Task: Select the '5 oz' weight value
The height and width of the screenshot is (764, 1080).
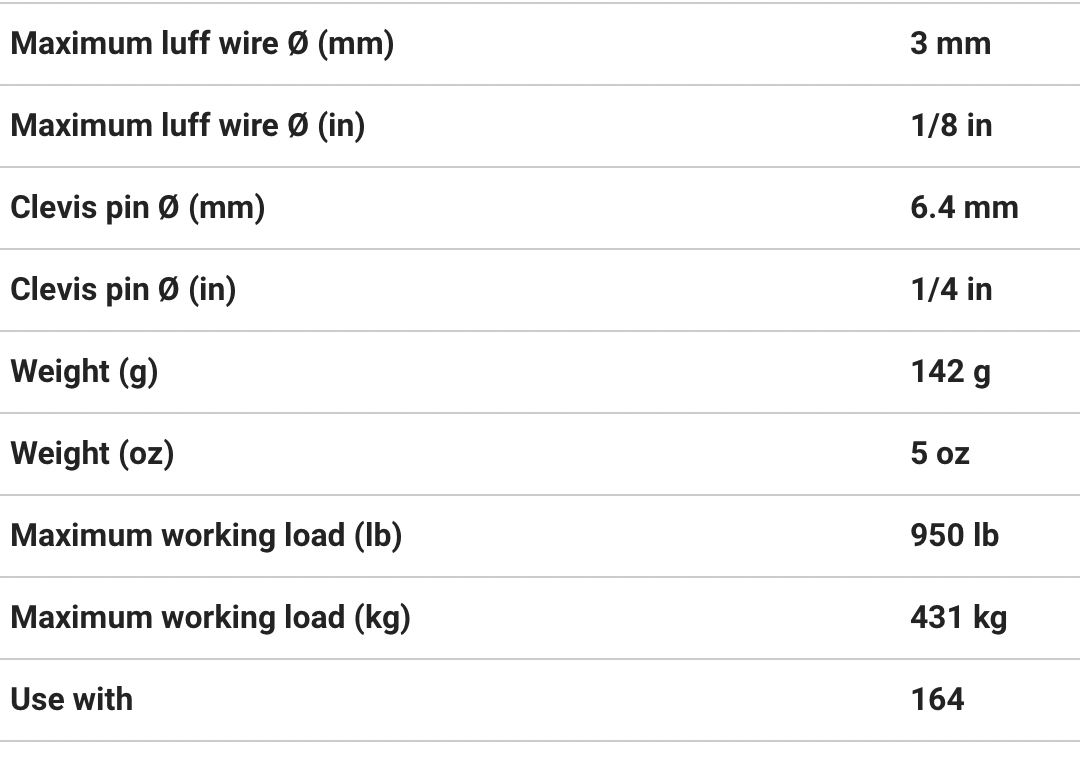Action: (940, 454)
